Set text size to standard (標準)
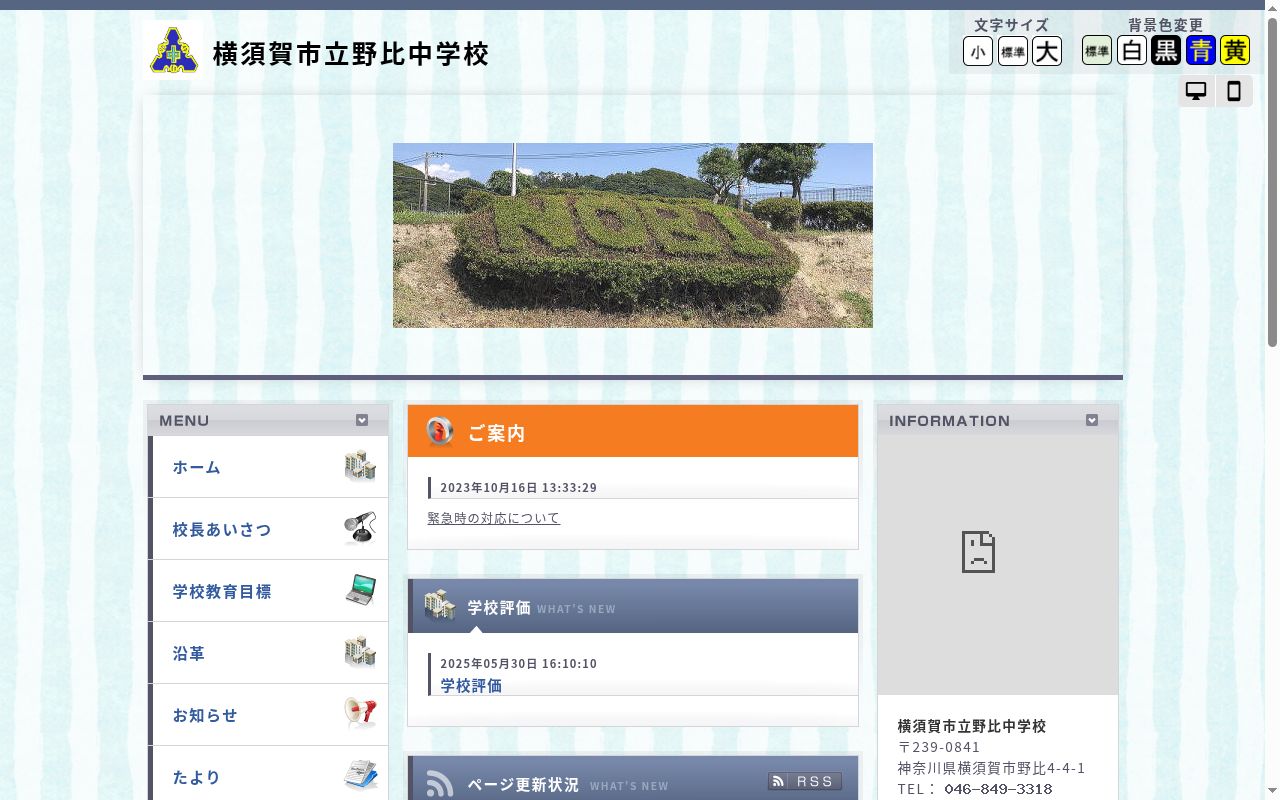The width and height of the screenshot is (1280, 800). pyautogui.click(x=1013, y=51)
